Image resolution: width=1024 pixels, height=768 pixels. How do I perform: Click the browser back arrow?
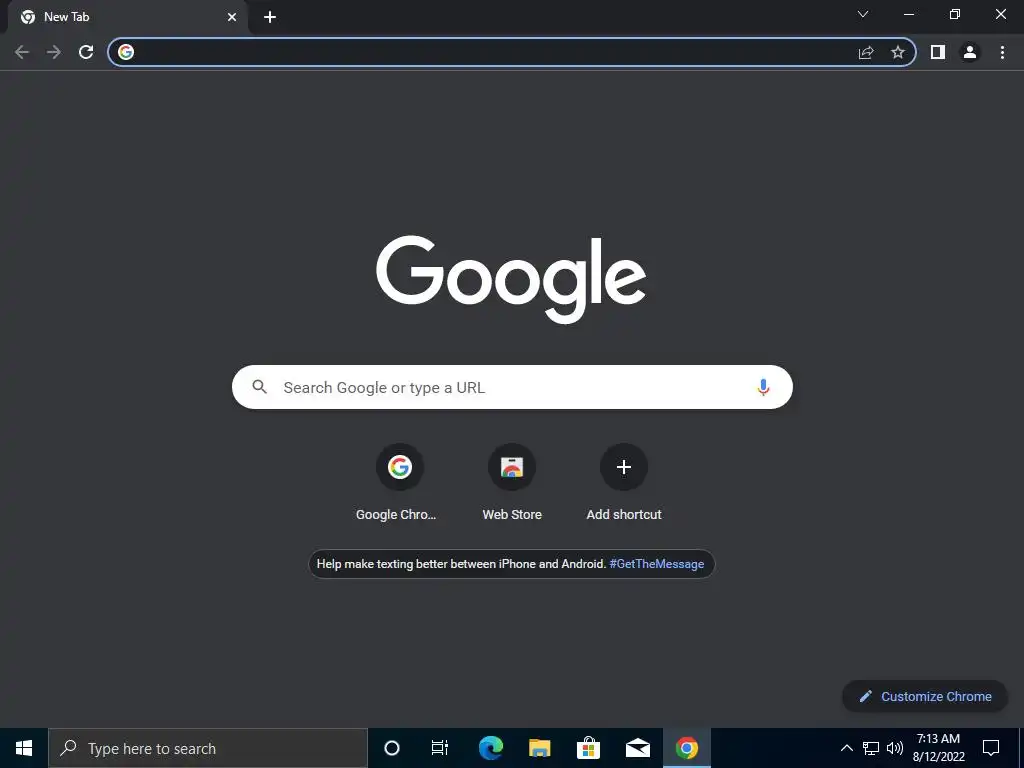22,52
